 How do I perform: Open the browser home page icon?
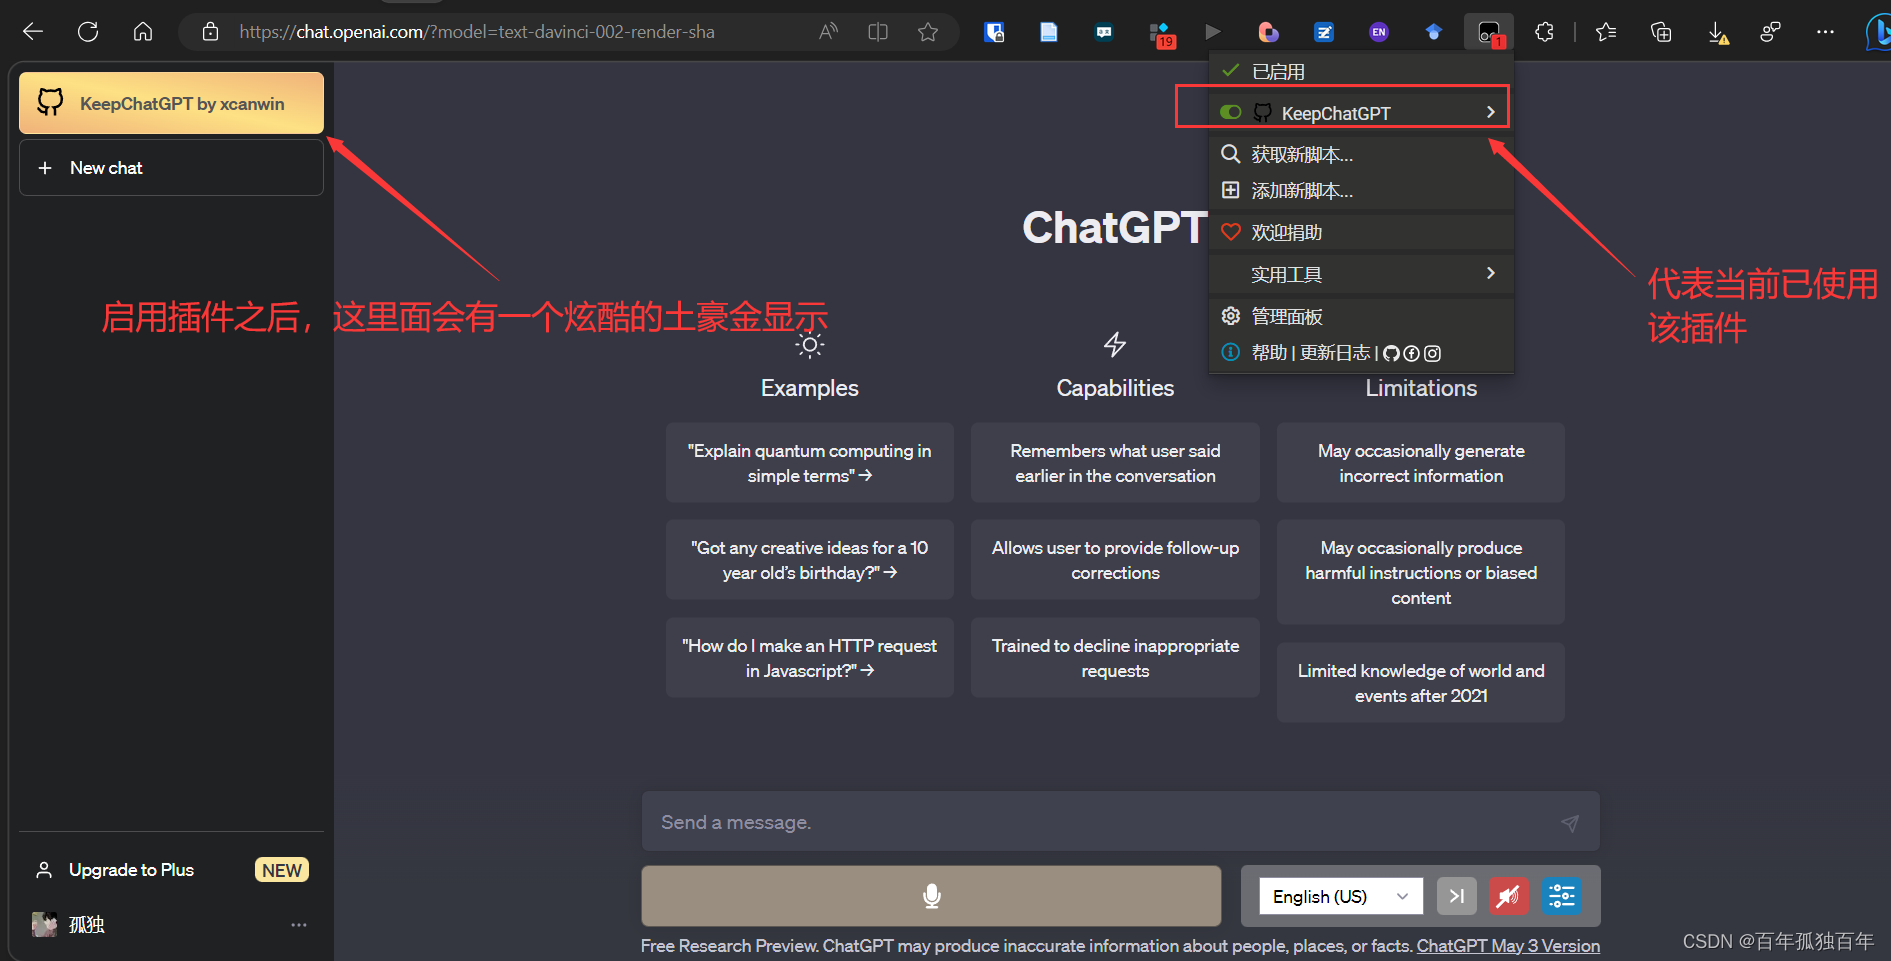pyautogui.click(x=143, y=32)
